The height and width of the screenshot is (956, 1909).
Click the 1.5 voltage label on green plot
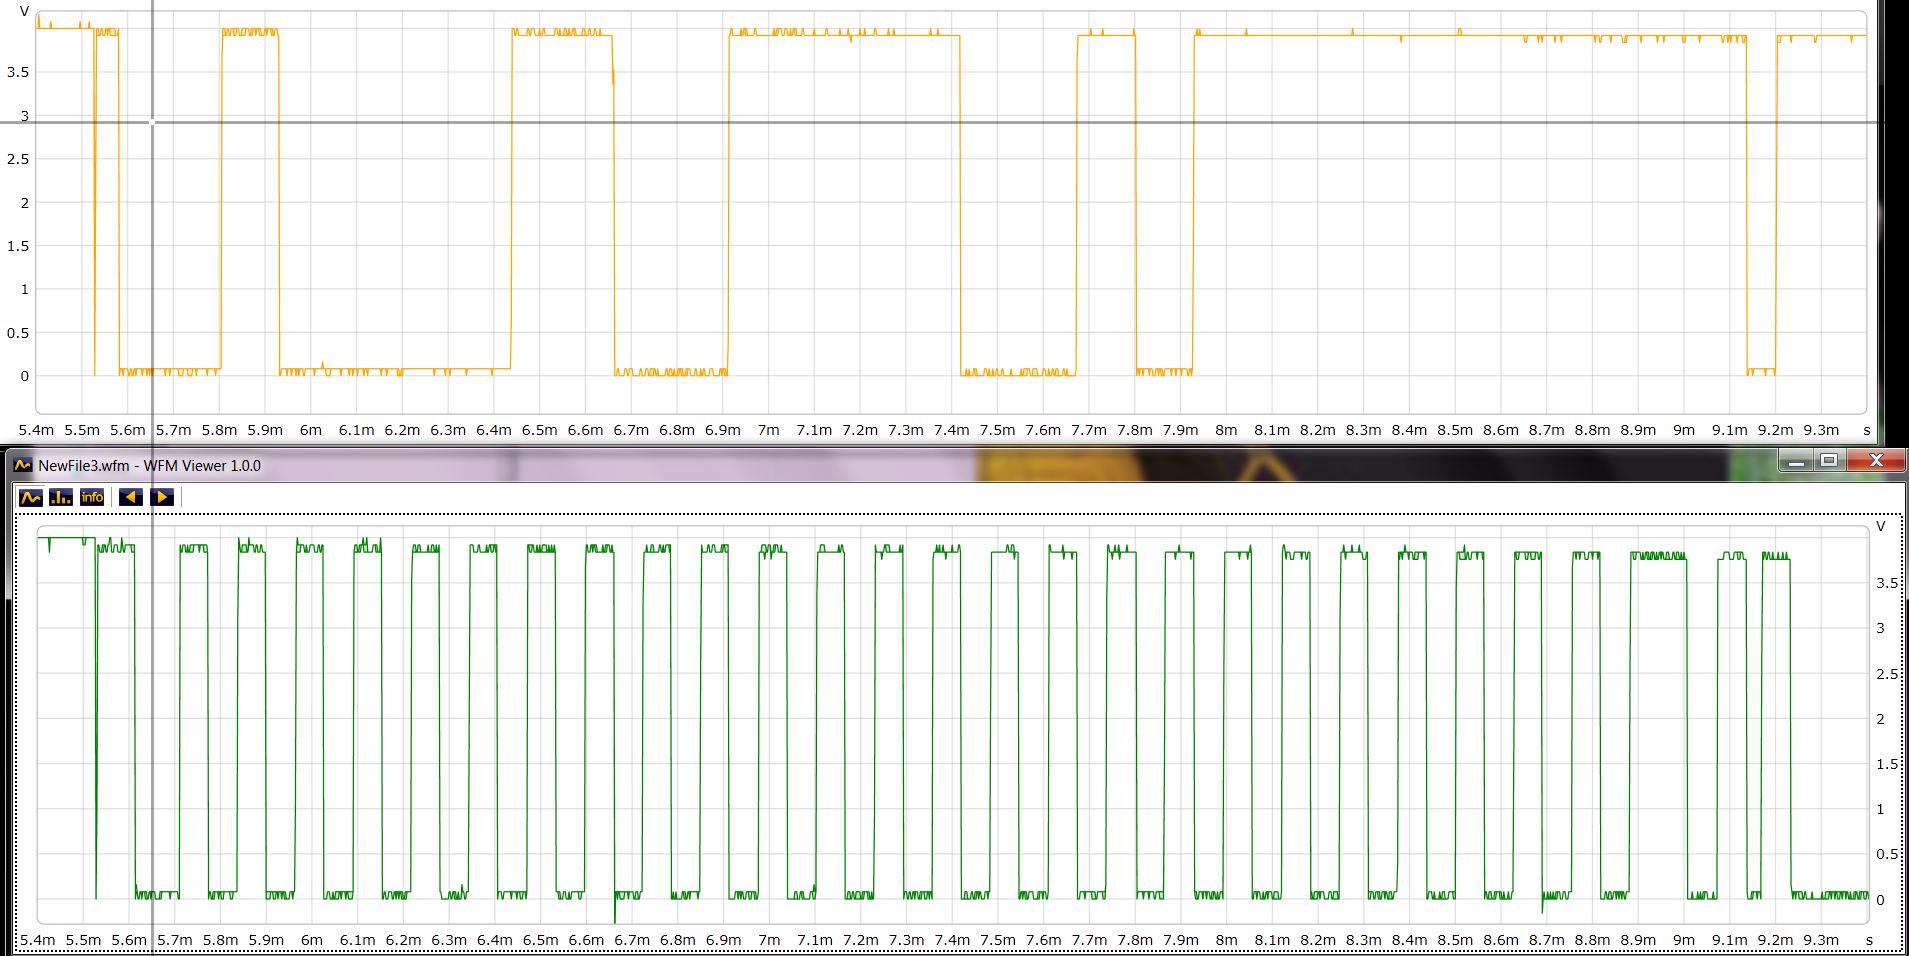[x=1887, y=764]
